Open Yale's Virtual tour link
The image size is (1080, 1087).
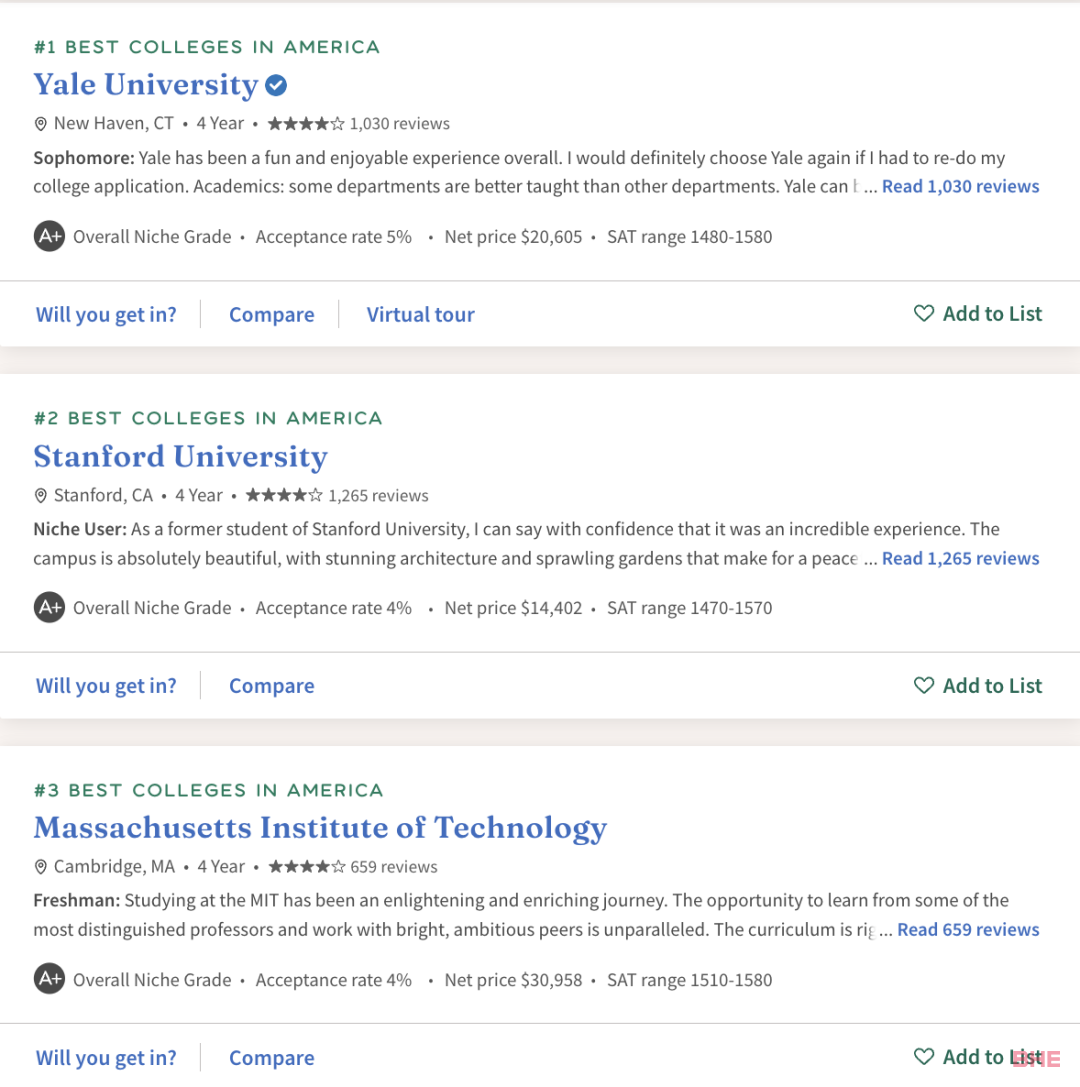coord(420,315)
